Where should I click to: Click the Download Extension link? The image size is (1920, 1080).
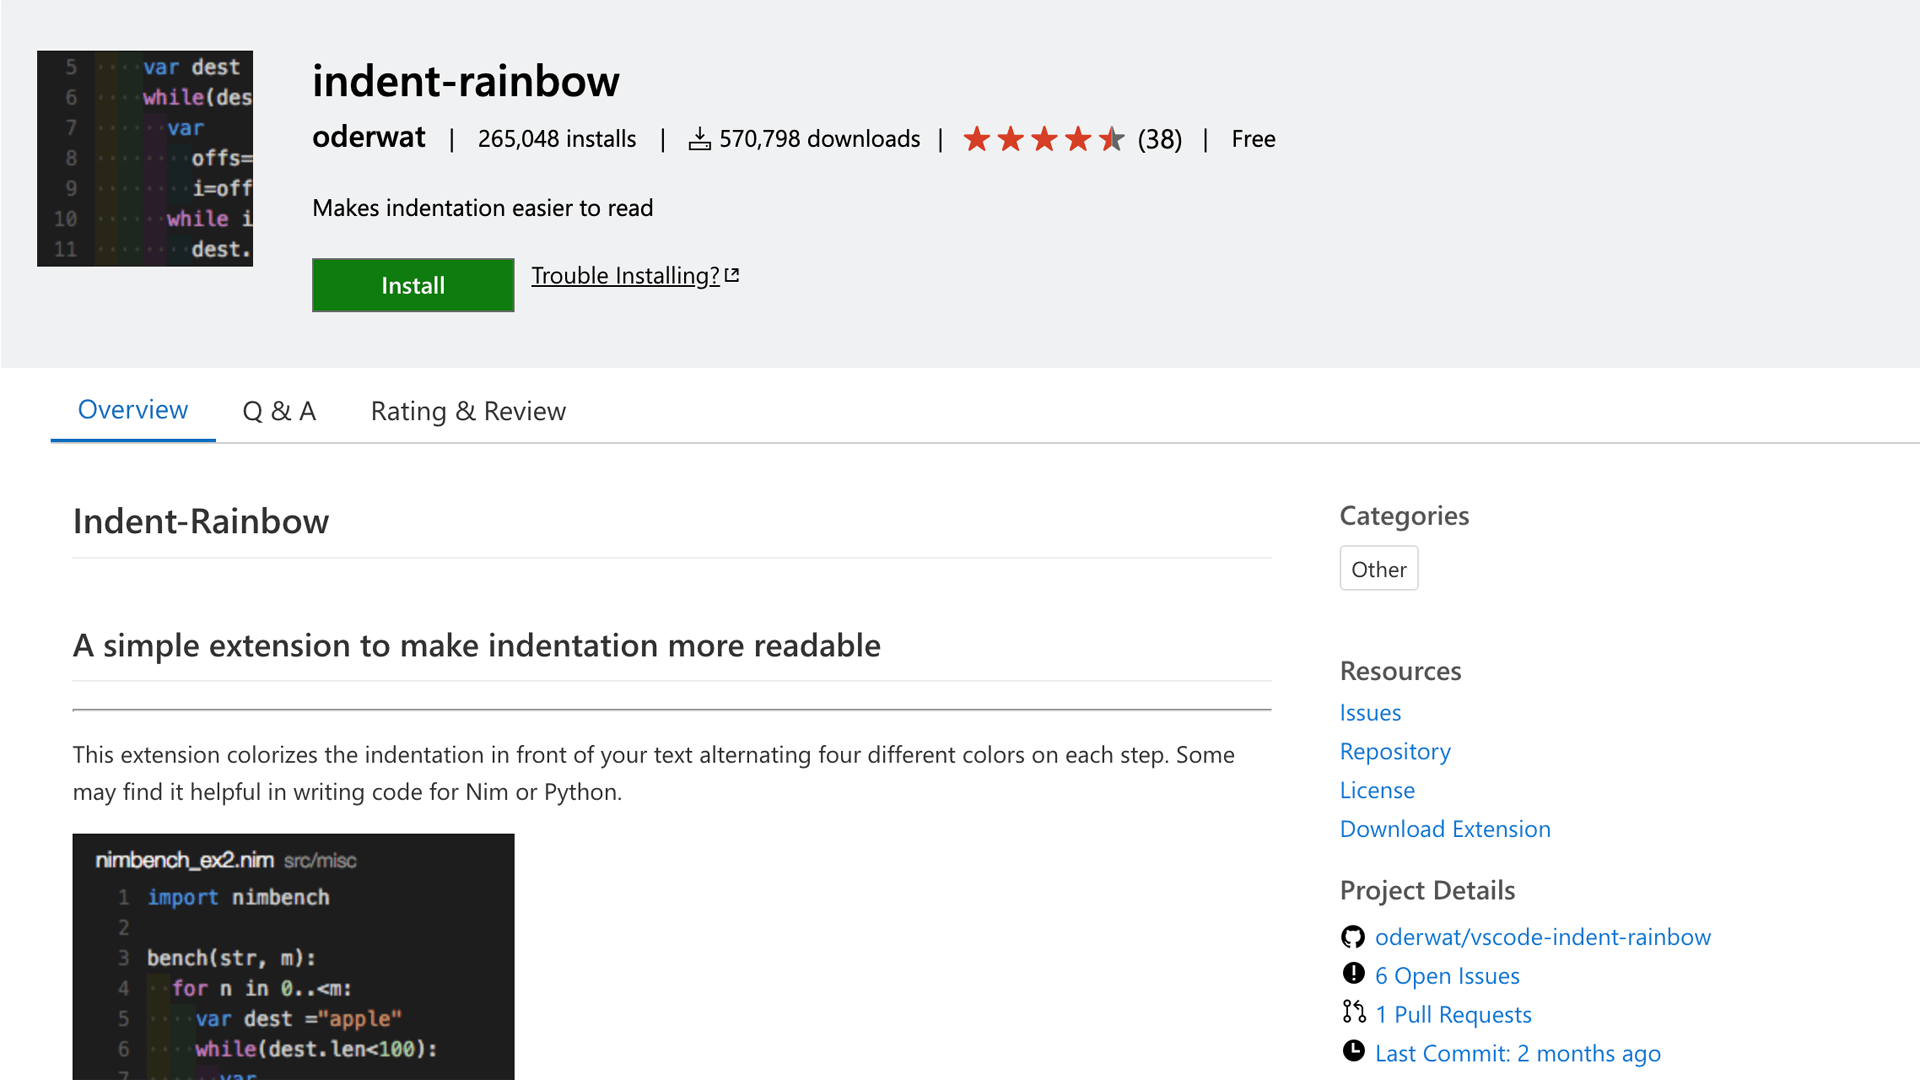tap(1445, 829)
